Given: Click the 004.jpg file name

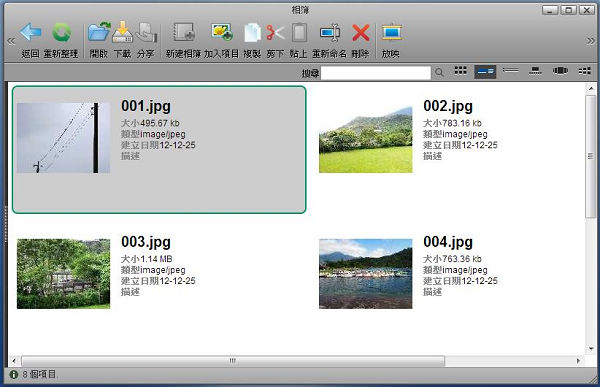Looking at the screenshot, I should (448, 242).
